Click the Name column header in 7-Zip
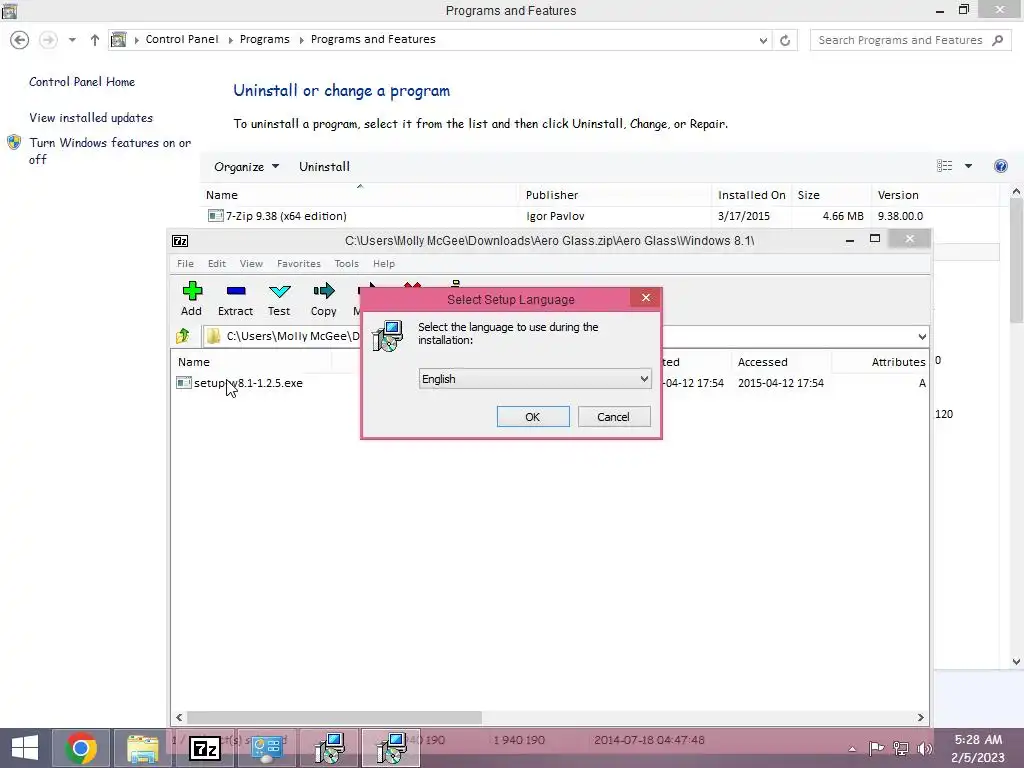1024x768 pixels. click(x=251, y=362)
